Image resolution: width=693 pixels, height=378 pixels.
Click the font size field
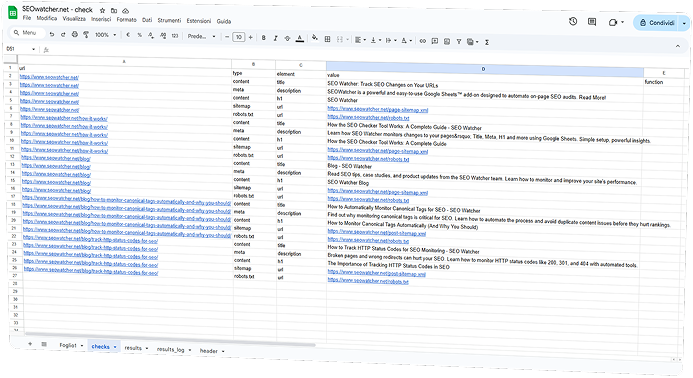coord(239,37)
